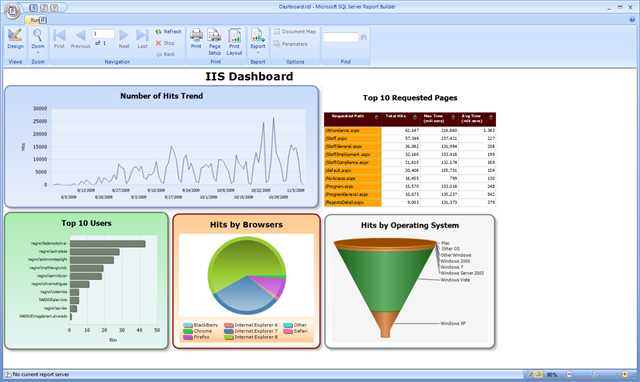The height and width of the screenshot is (382, 640).
Task: Go to Previous page
Action: coord(80,39)
